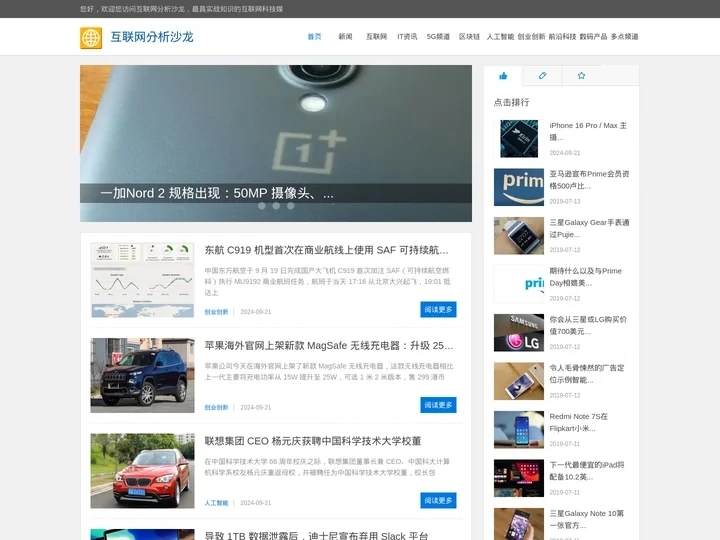The width and height of the screenshot is (720, 540).
Task: Open the 人工智能 tag under 联想集团 article
Action: 216,503
